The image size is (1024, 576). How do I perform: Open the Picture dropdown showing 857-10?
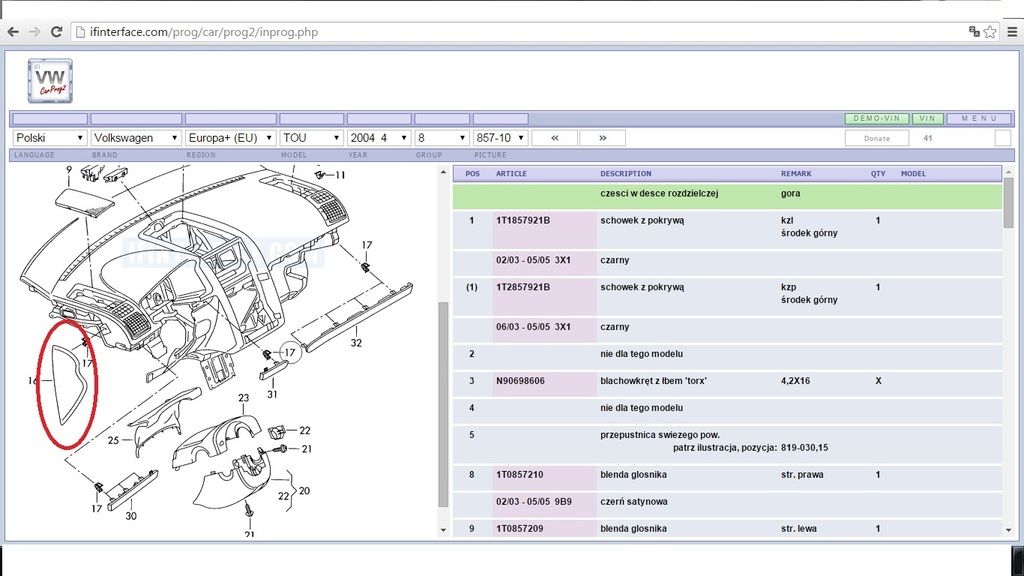500,138
